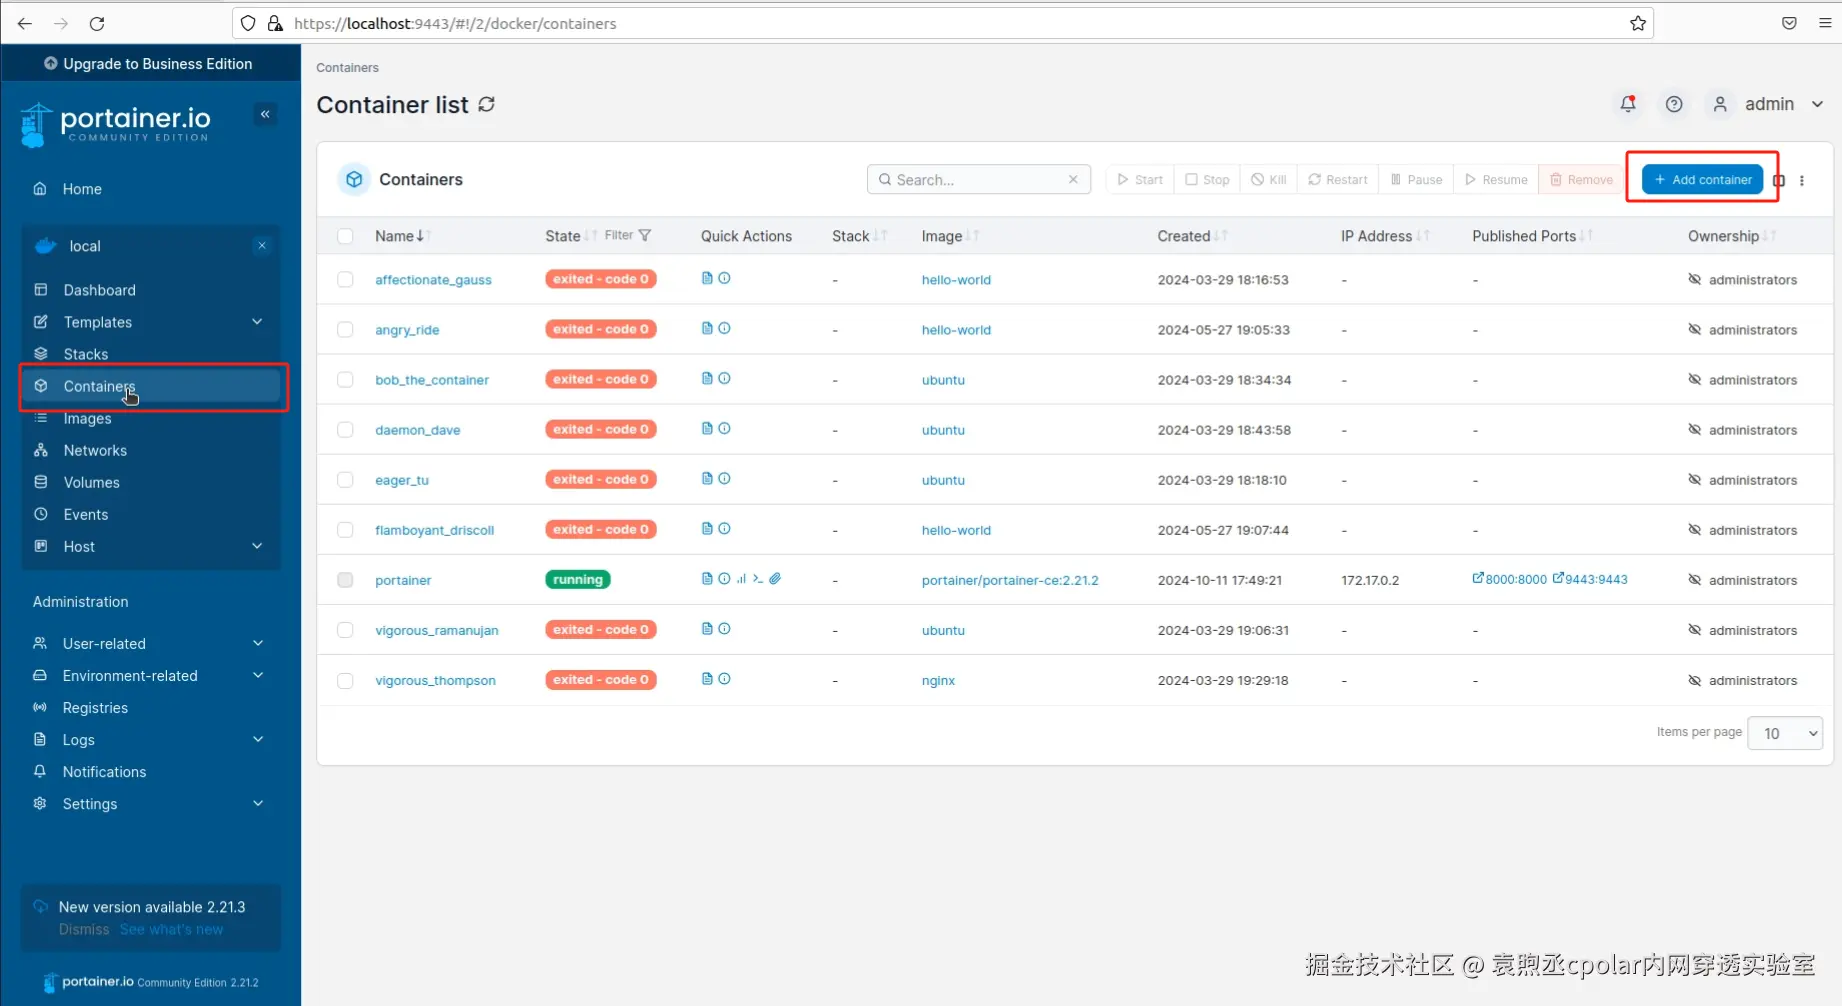
Task: Open the portainer container console icon
Action: point(758,579)
